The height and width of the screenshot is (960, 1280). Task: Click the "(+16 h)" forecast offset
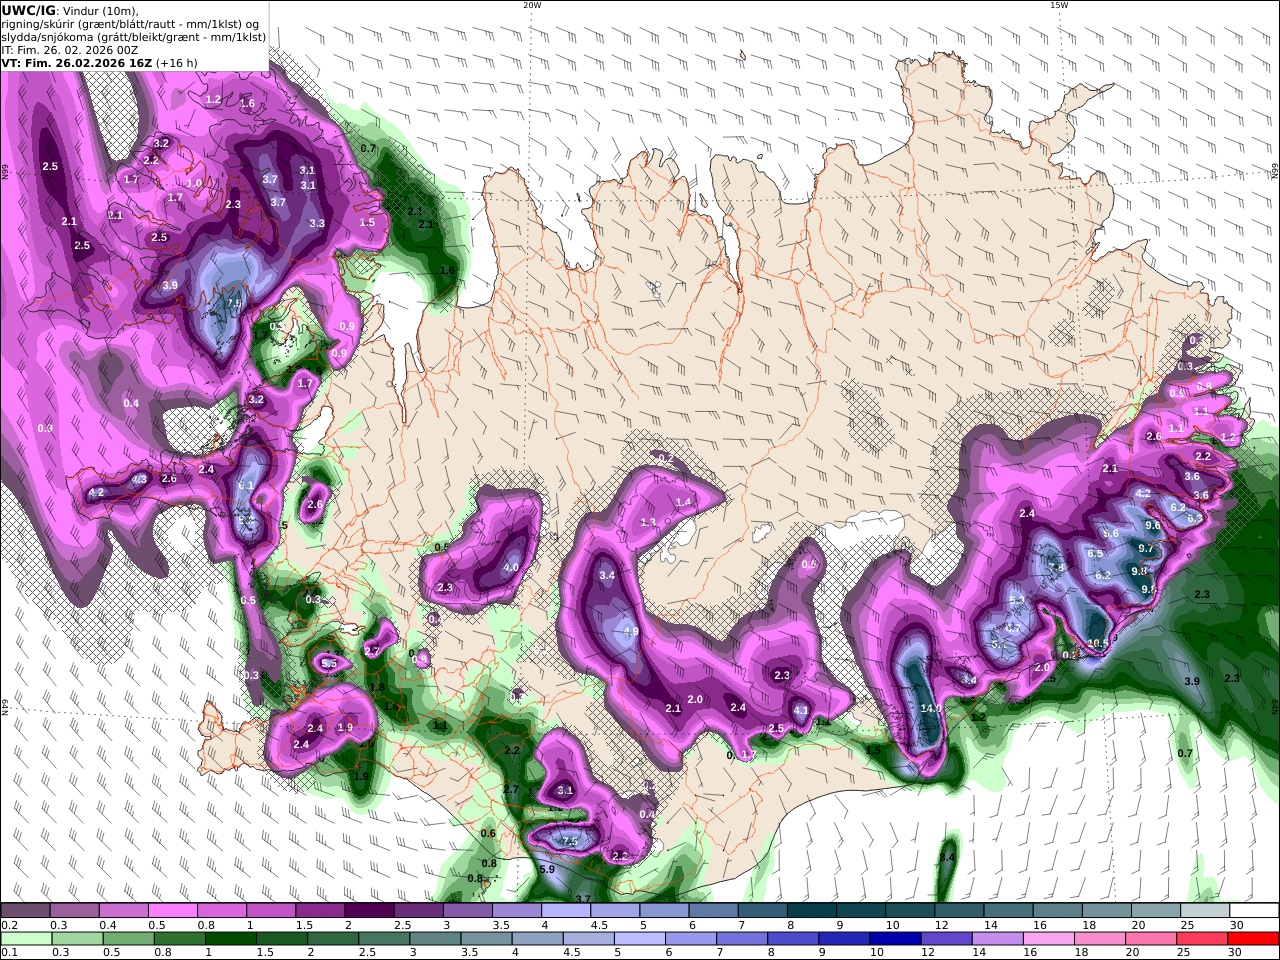(177, 62)
